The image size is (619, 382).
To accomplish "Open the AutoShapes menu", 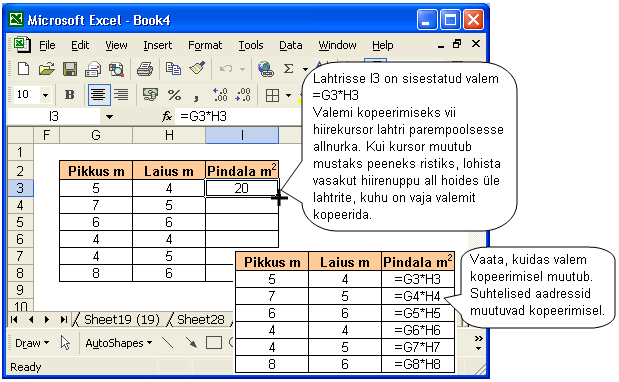I will pos(119,343).
